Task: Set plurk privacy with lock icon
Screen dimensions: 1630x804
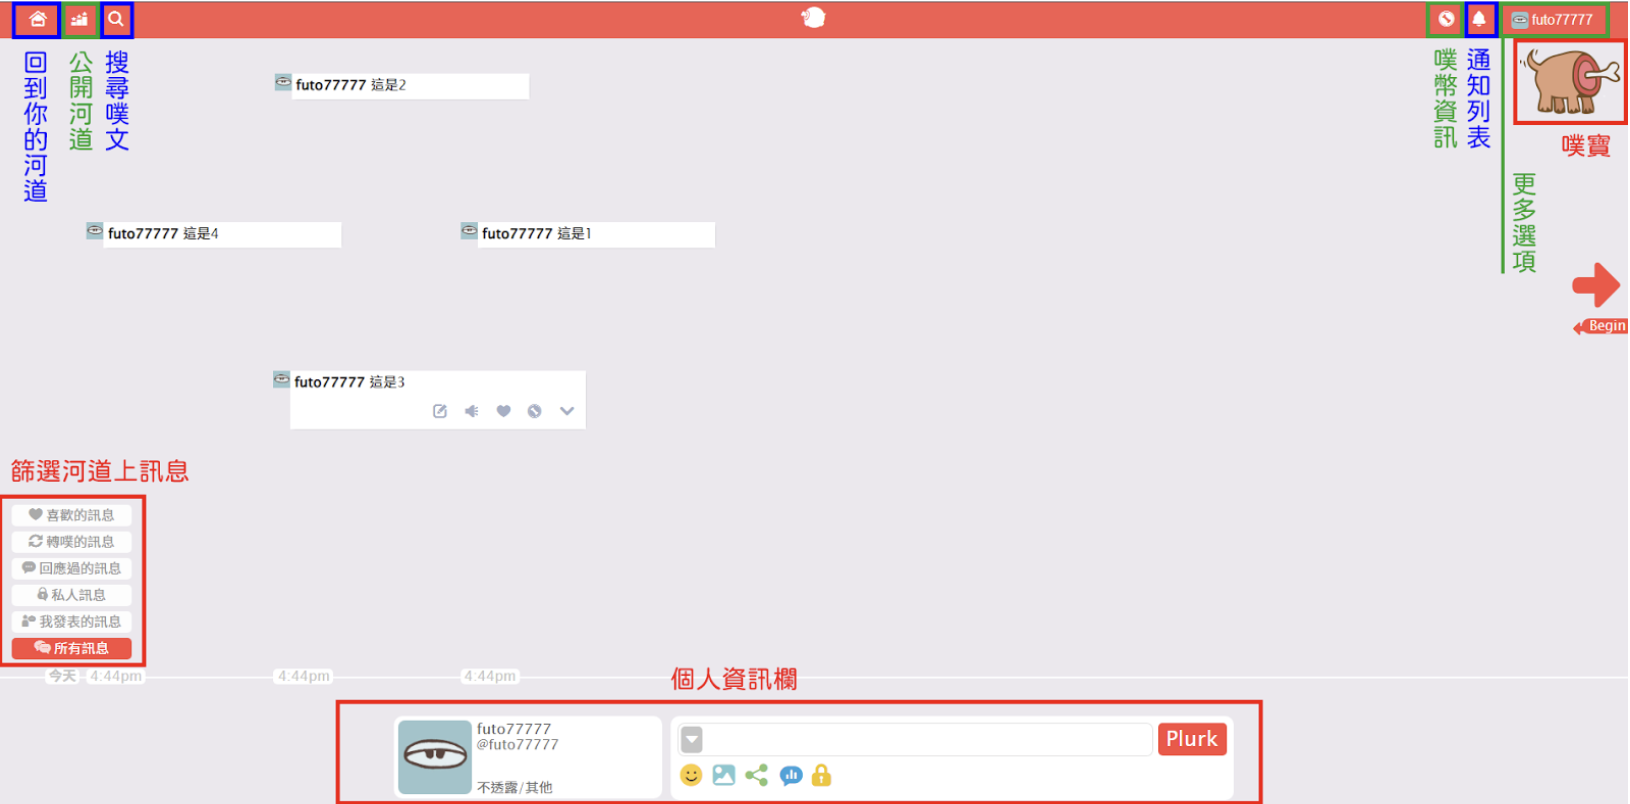Action: [x=822, y=775]
